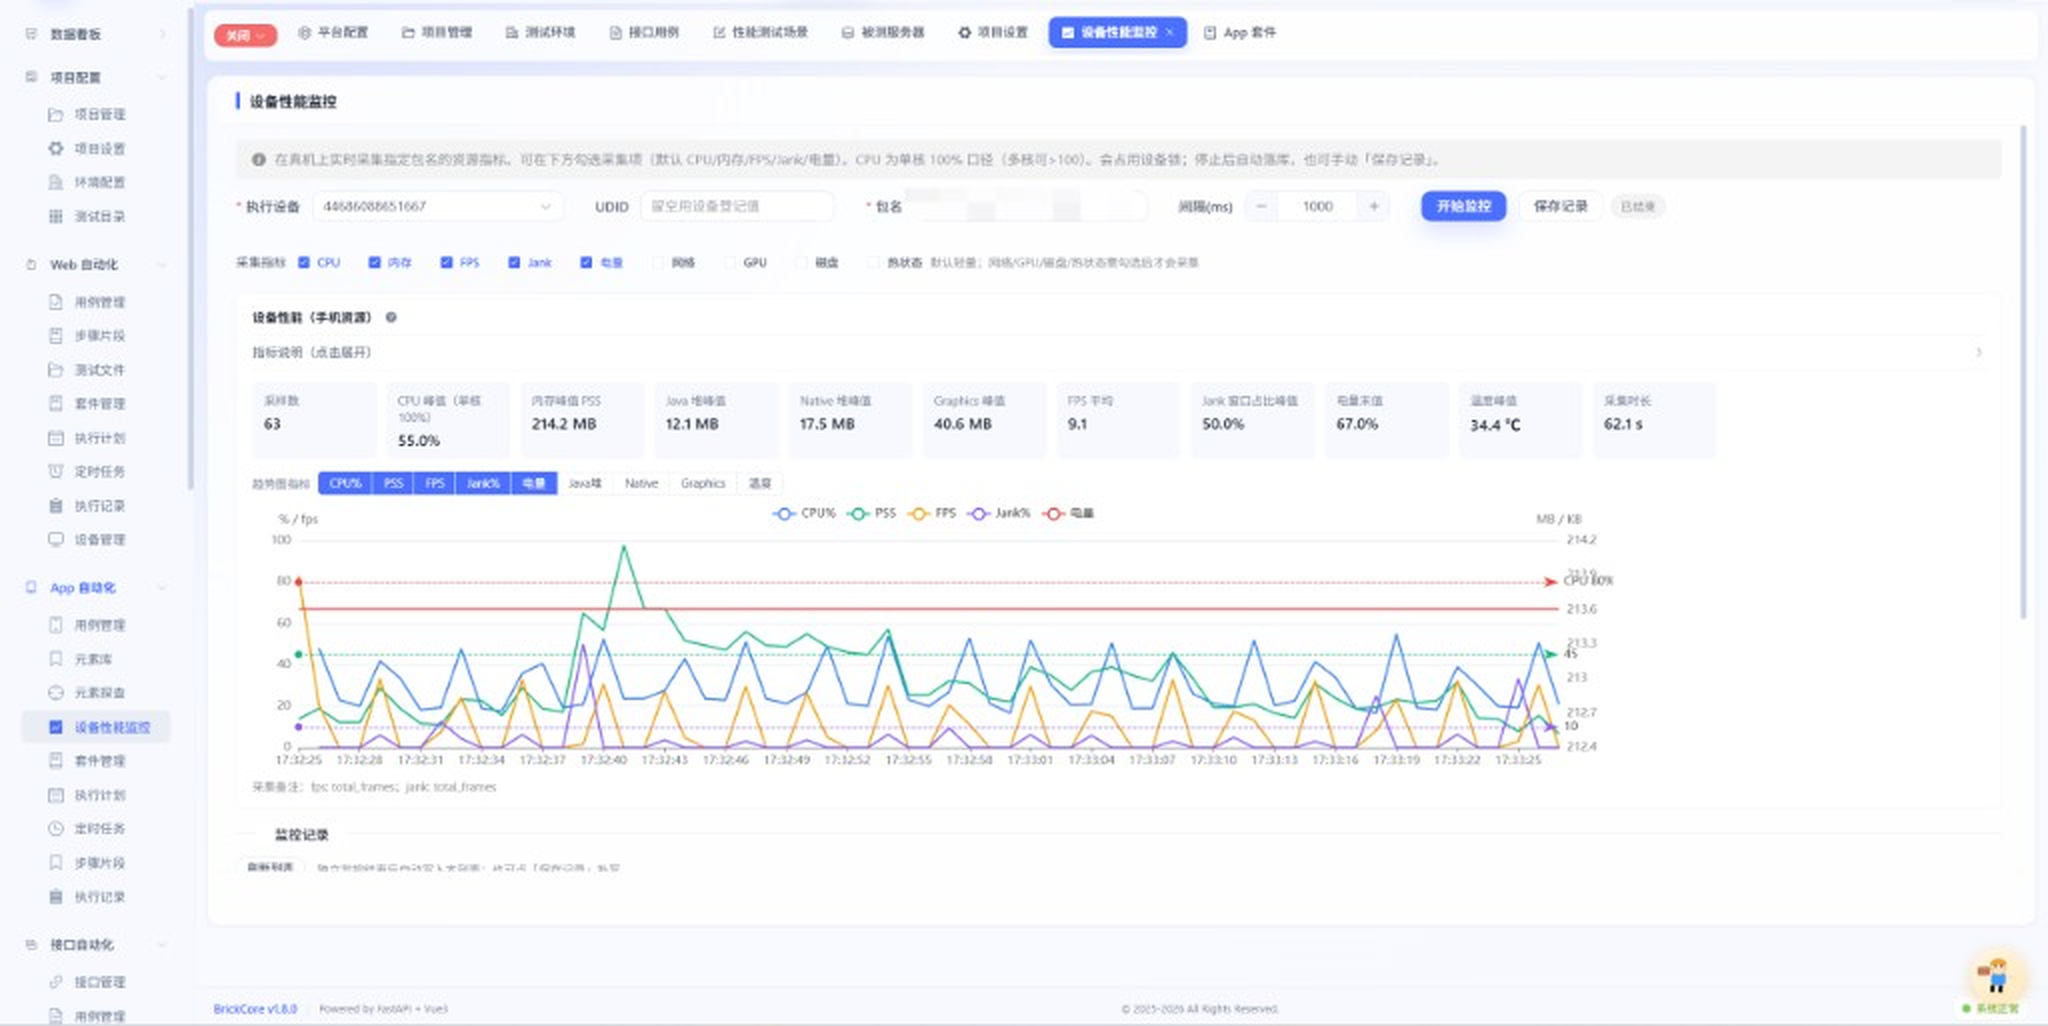The width and height of the screenshot is (2048, 1026).
Task: Enable the 磁盘 metric checkbox
Action: point(801,263)
